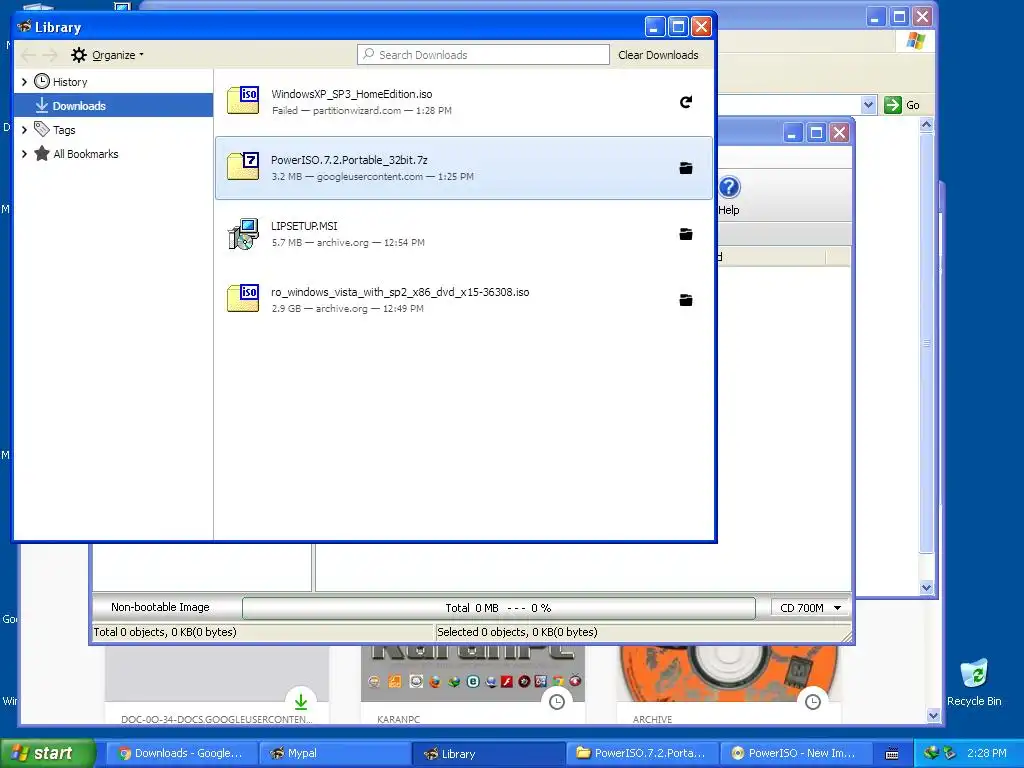
Task: Click the keyboard icon in the taskbar
Action: (x=891, y=754)
